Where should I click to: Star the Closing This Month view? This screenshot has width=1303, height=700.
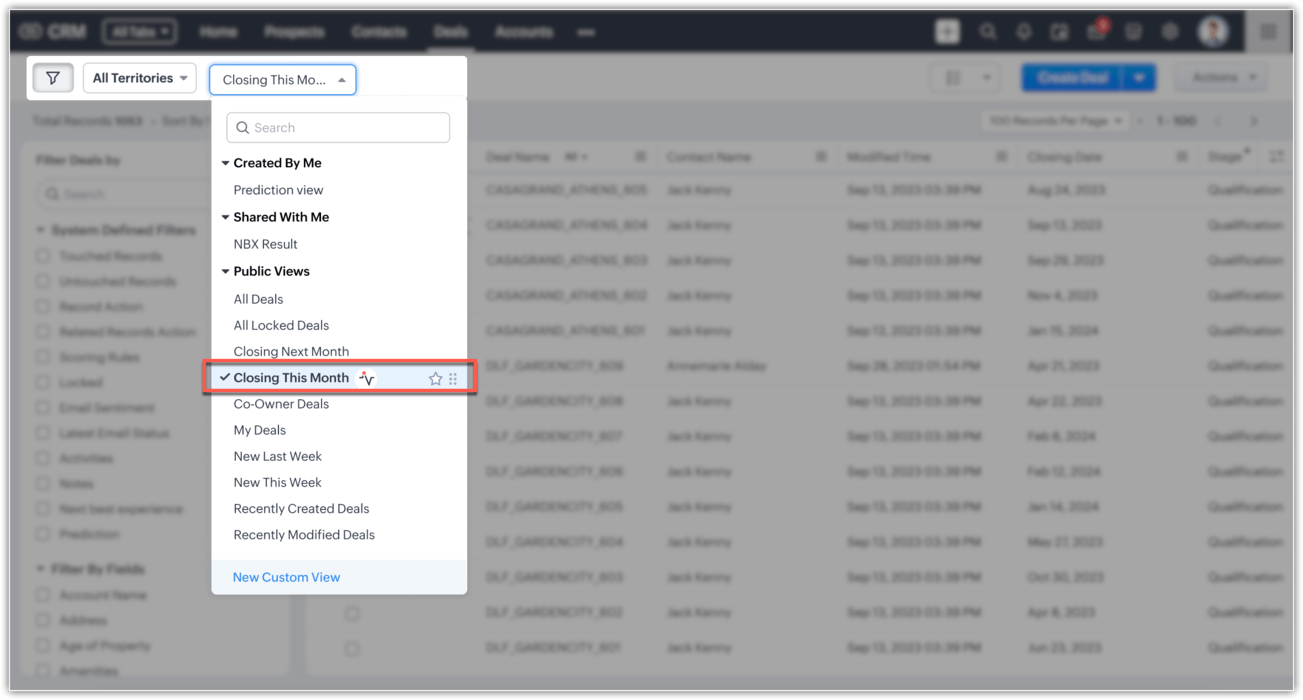point(435,379)
